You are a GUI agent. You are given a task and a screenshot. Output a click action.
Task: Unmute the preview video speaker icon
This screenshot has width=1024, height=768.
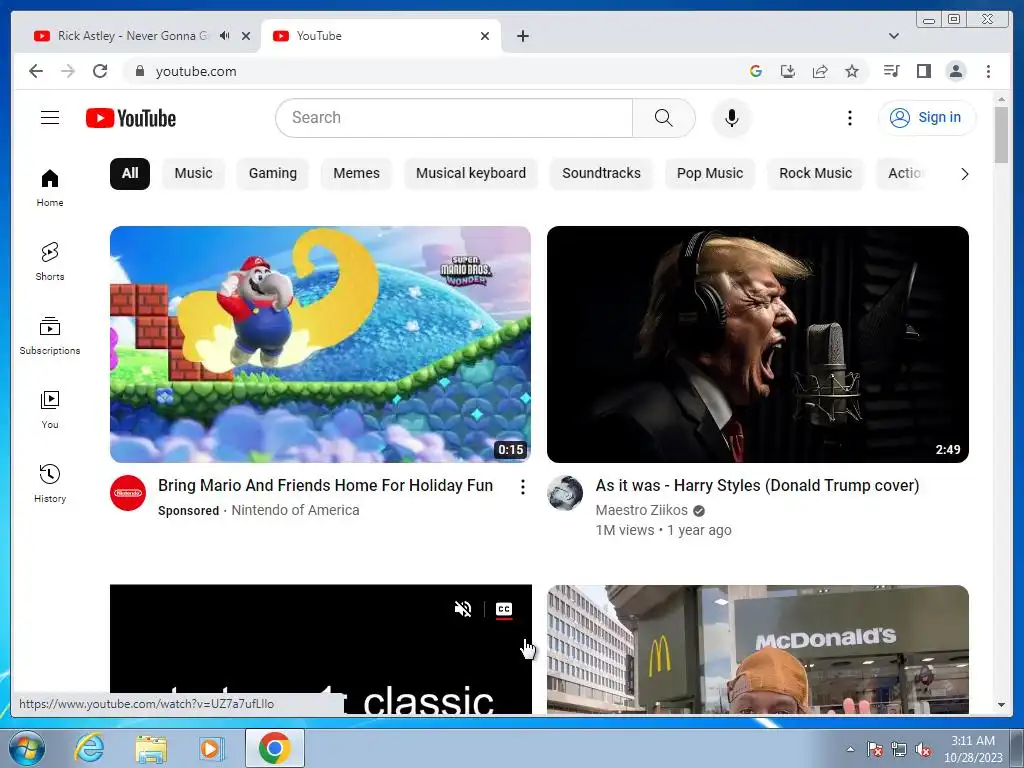463,609
